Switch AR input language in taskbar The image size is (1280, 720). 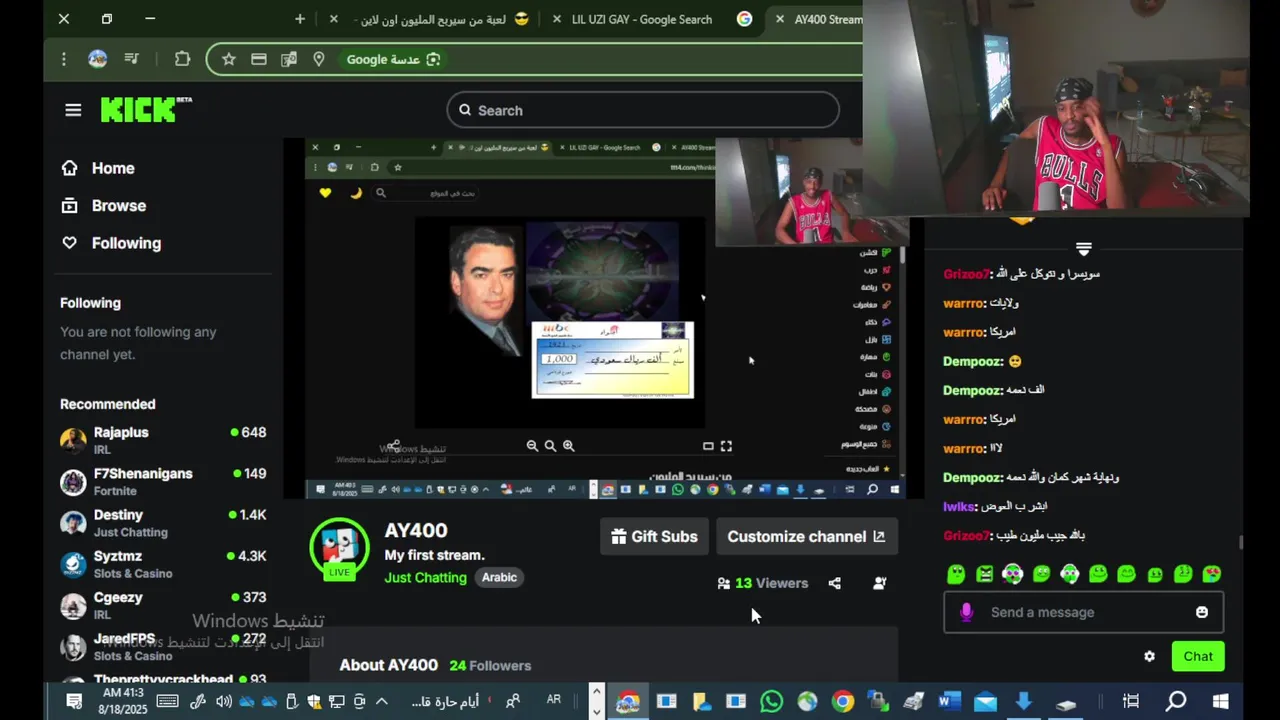click(x=553, y=700)
